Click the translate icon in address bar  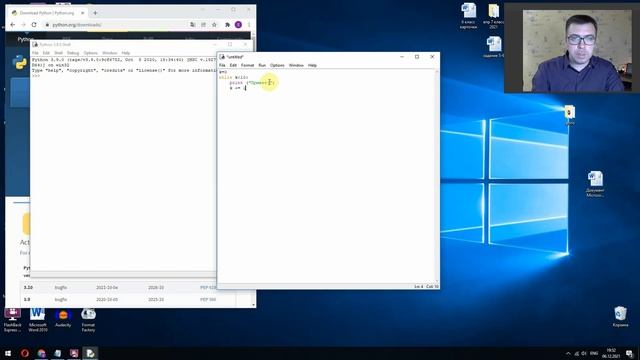point(192,25)
